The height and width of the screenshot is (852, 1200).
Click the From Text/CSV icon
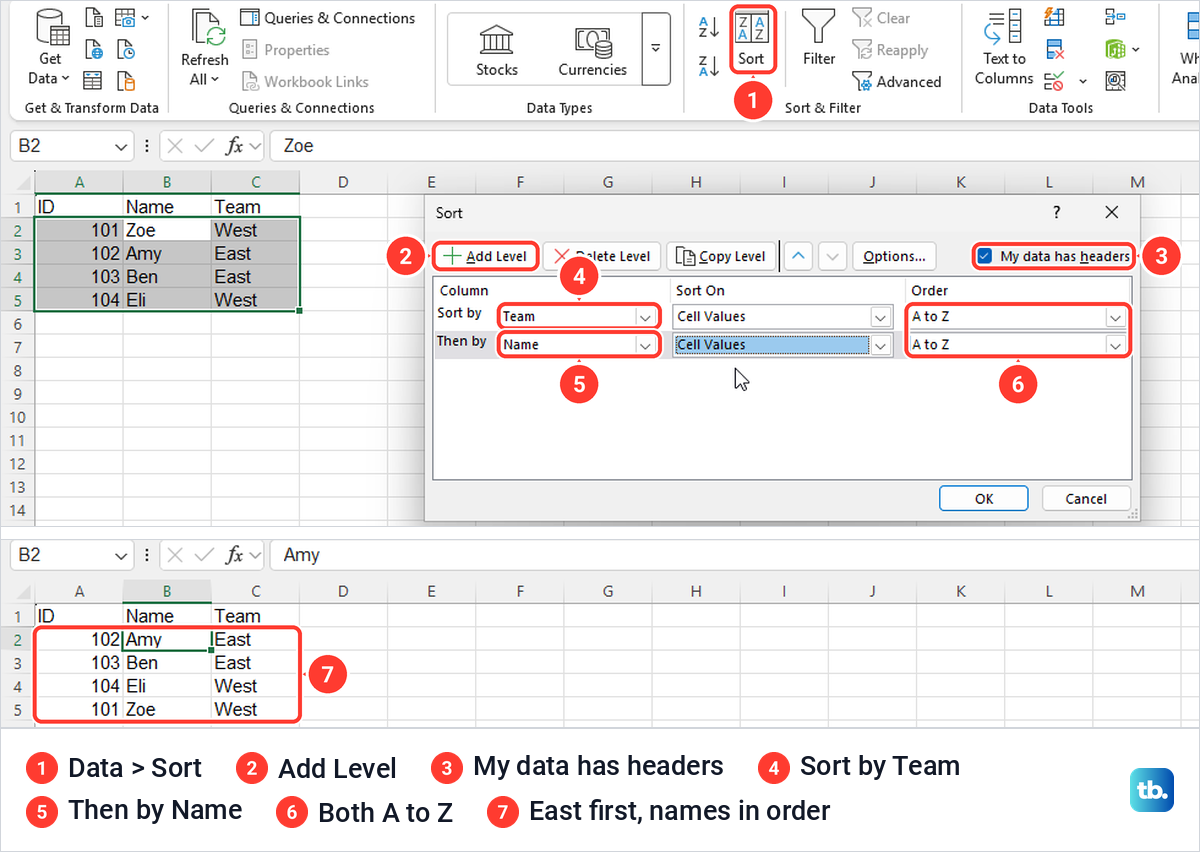[94, 18]
